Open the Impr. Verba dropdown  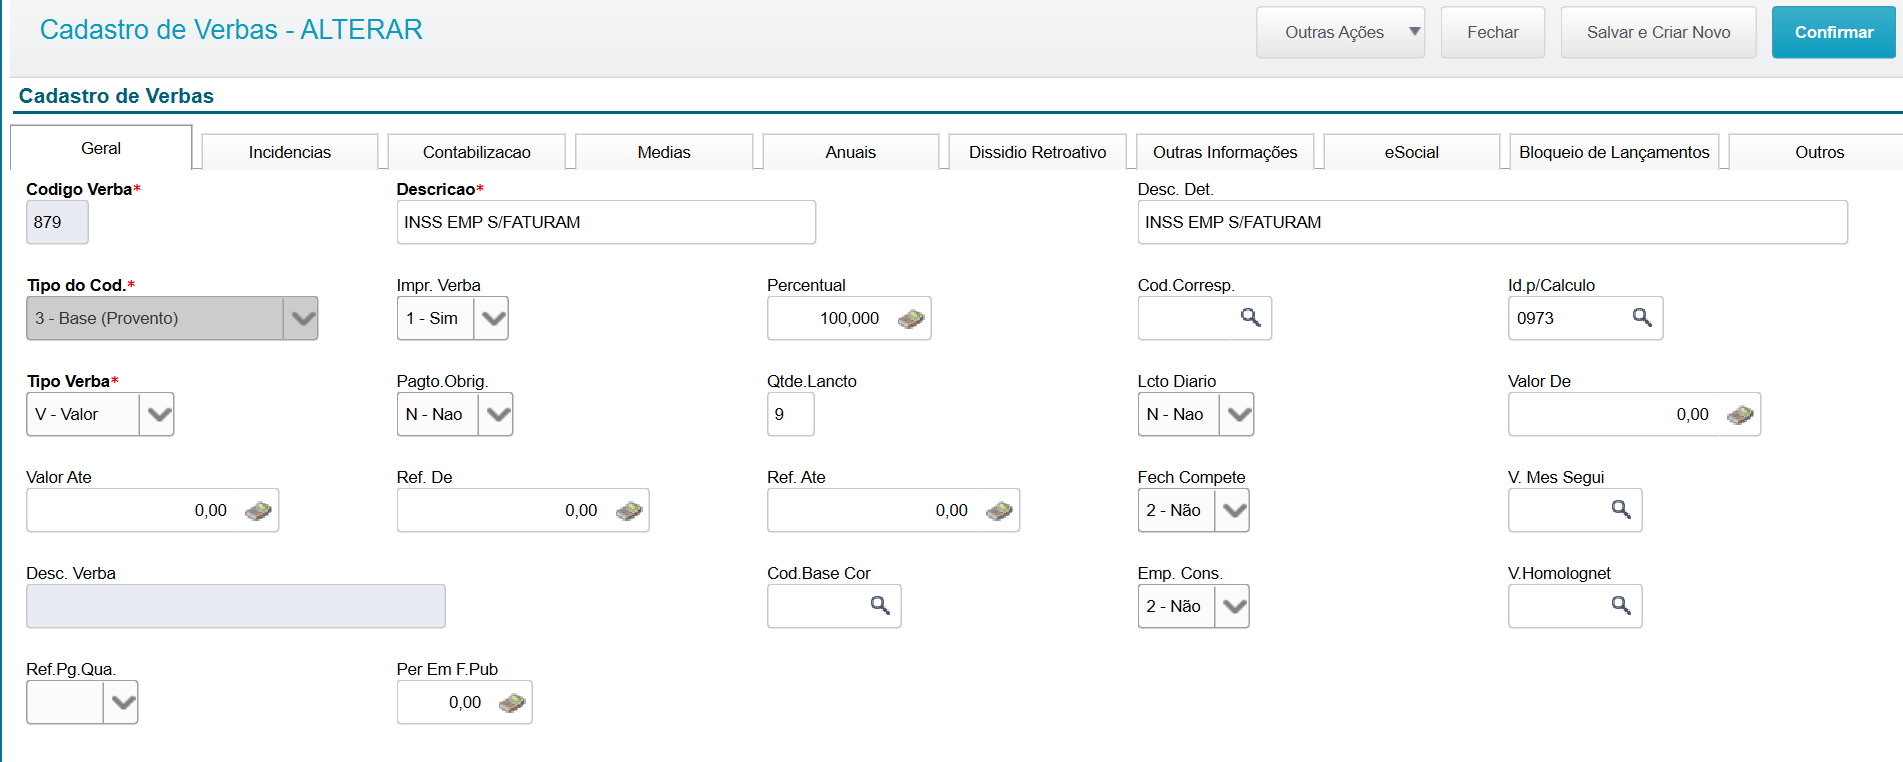pos(493,319)
